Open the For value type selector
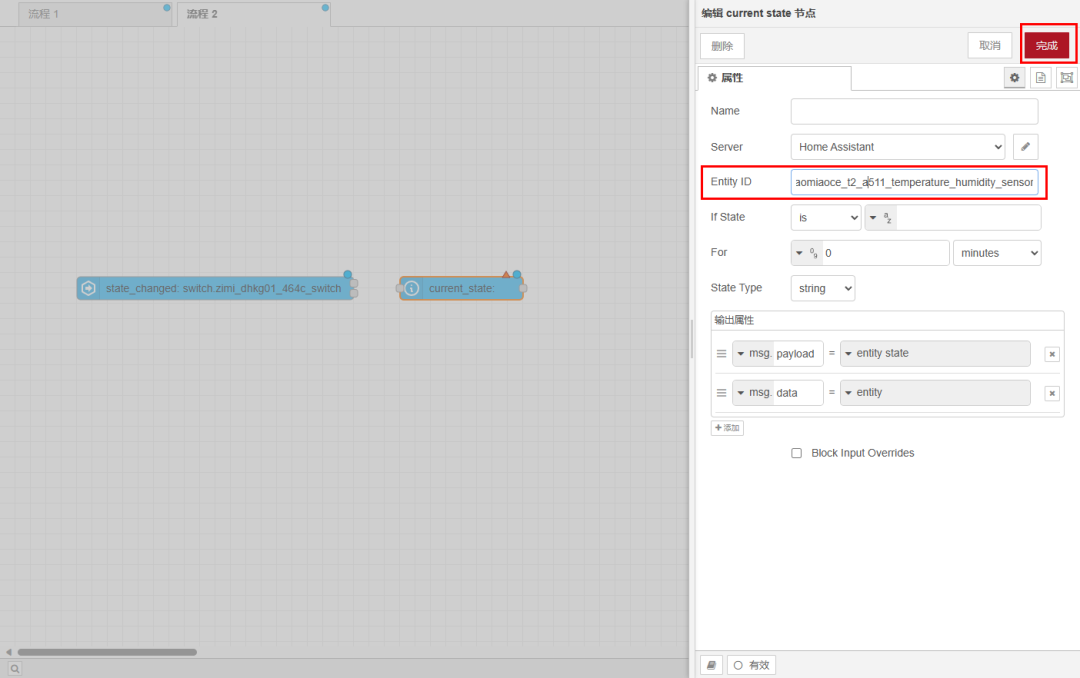The width and height of the screenshot is (1080, 678). tap(807, 253)
